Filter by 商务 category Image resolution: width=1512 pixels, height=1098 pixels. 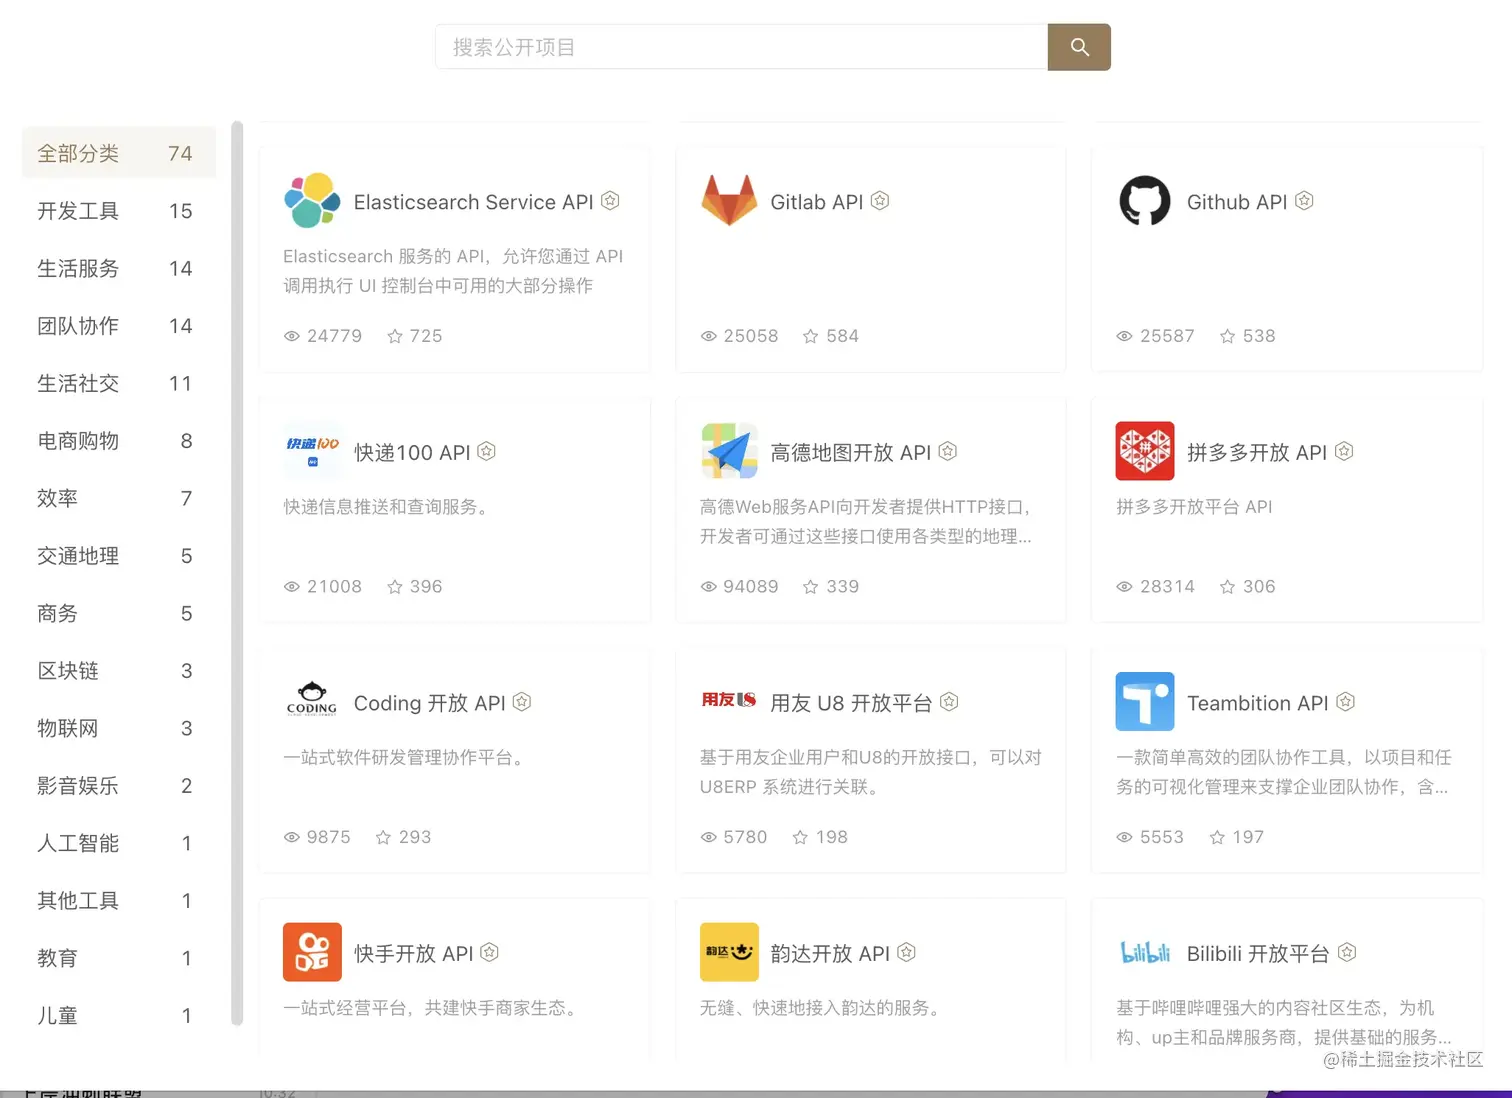tap(119, 613)
